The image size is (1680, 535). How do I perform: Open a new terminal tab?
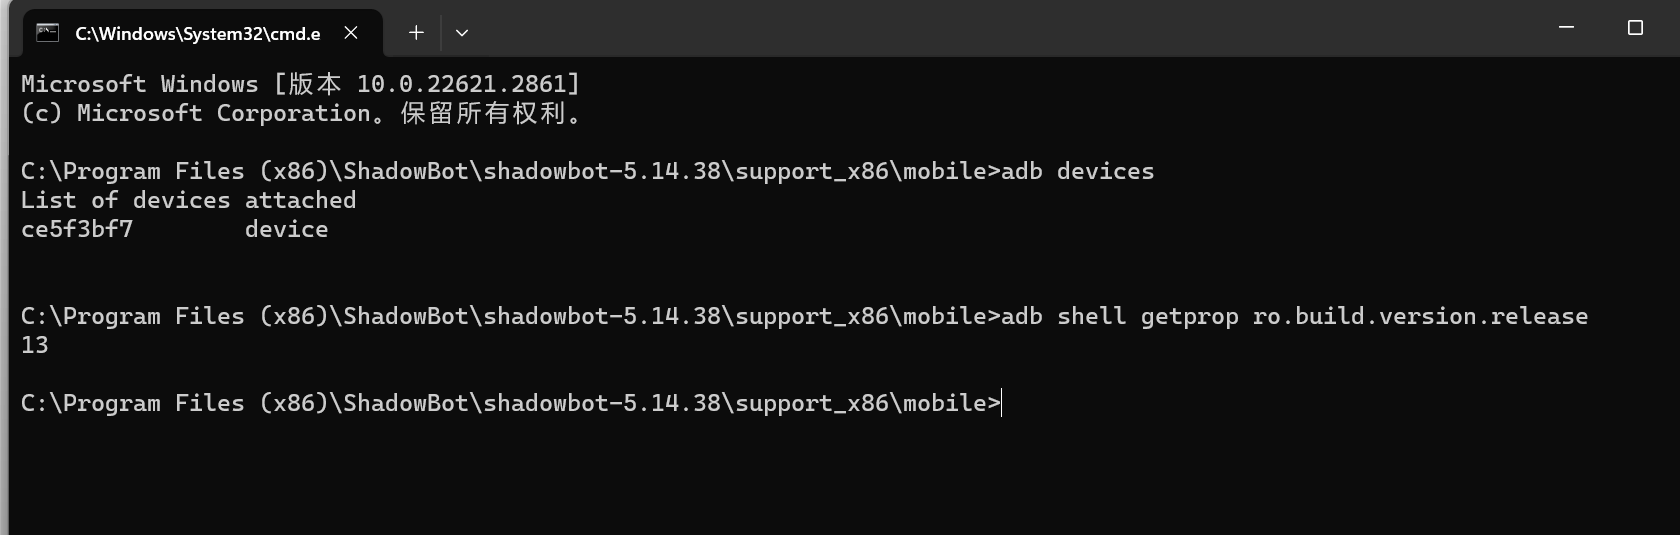coord(416,33)
